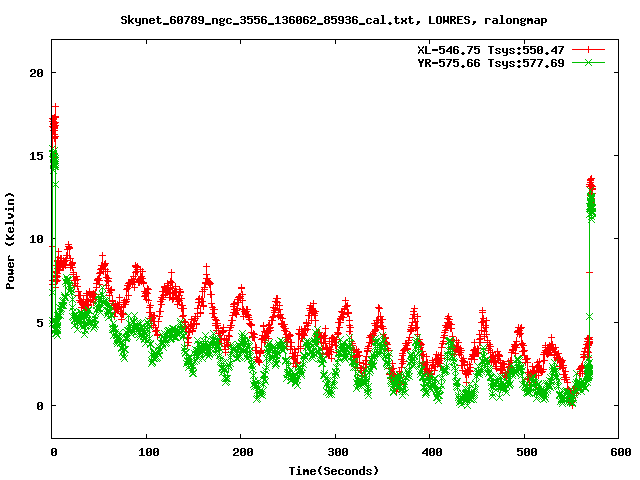Screen dimensions: 640x480
Task: Click the y-axis tick label 0
Action: (40, 406)
